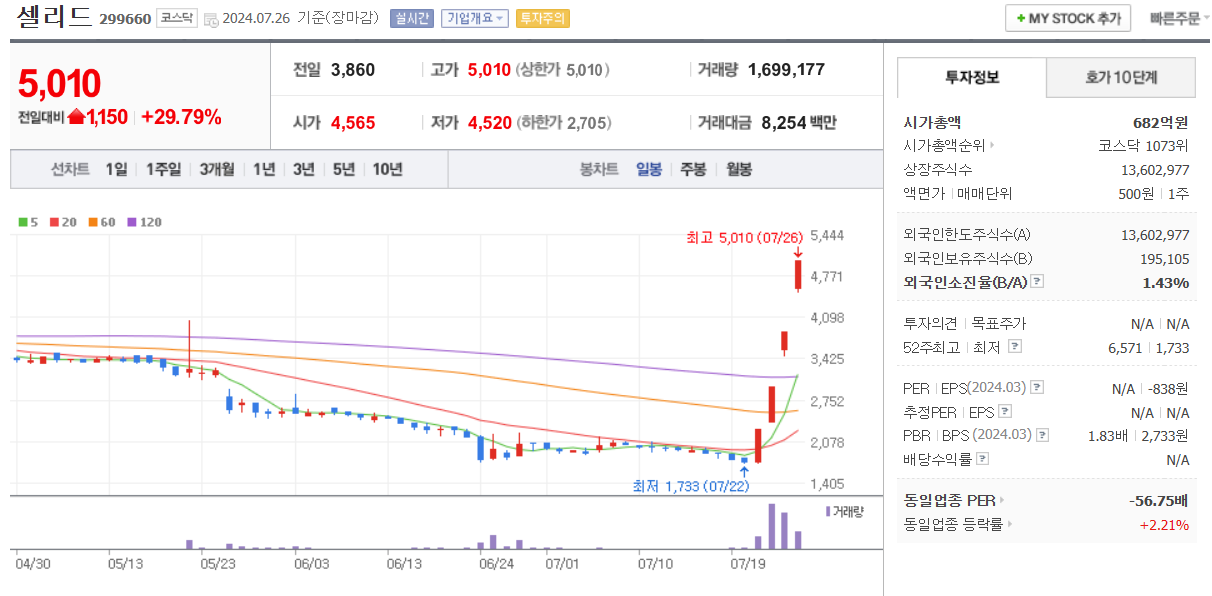The image size is (1212, 596).
Task: Click the 거래량 legend in the volume chart
Action: [x=844, y=511]
